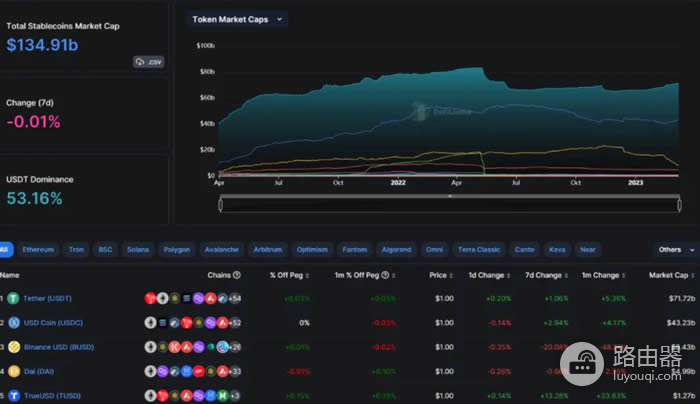The image size is (700, 404).
Task: Filter stablecoins by Tron chain
Action: tap(76, 250)
